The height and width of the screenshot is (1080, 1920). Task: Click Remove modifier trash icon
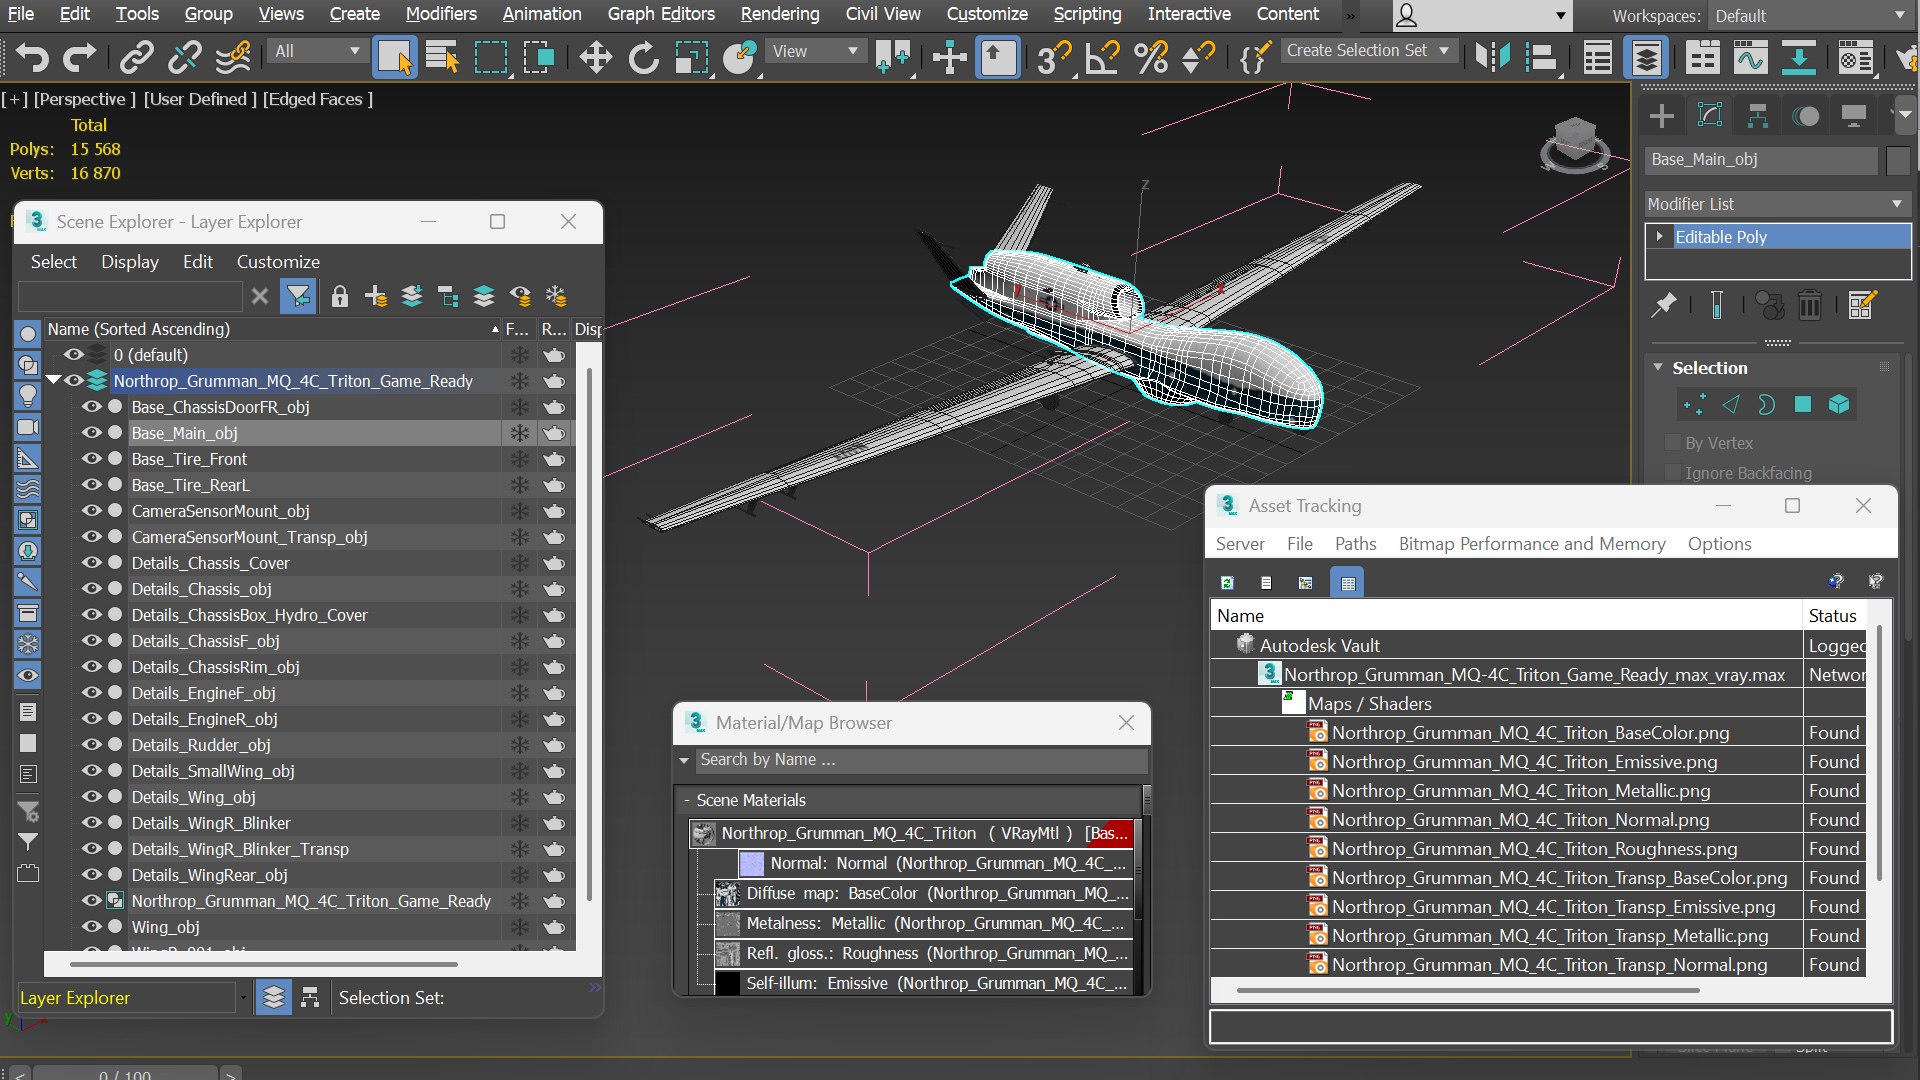point(1809,305)
